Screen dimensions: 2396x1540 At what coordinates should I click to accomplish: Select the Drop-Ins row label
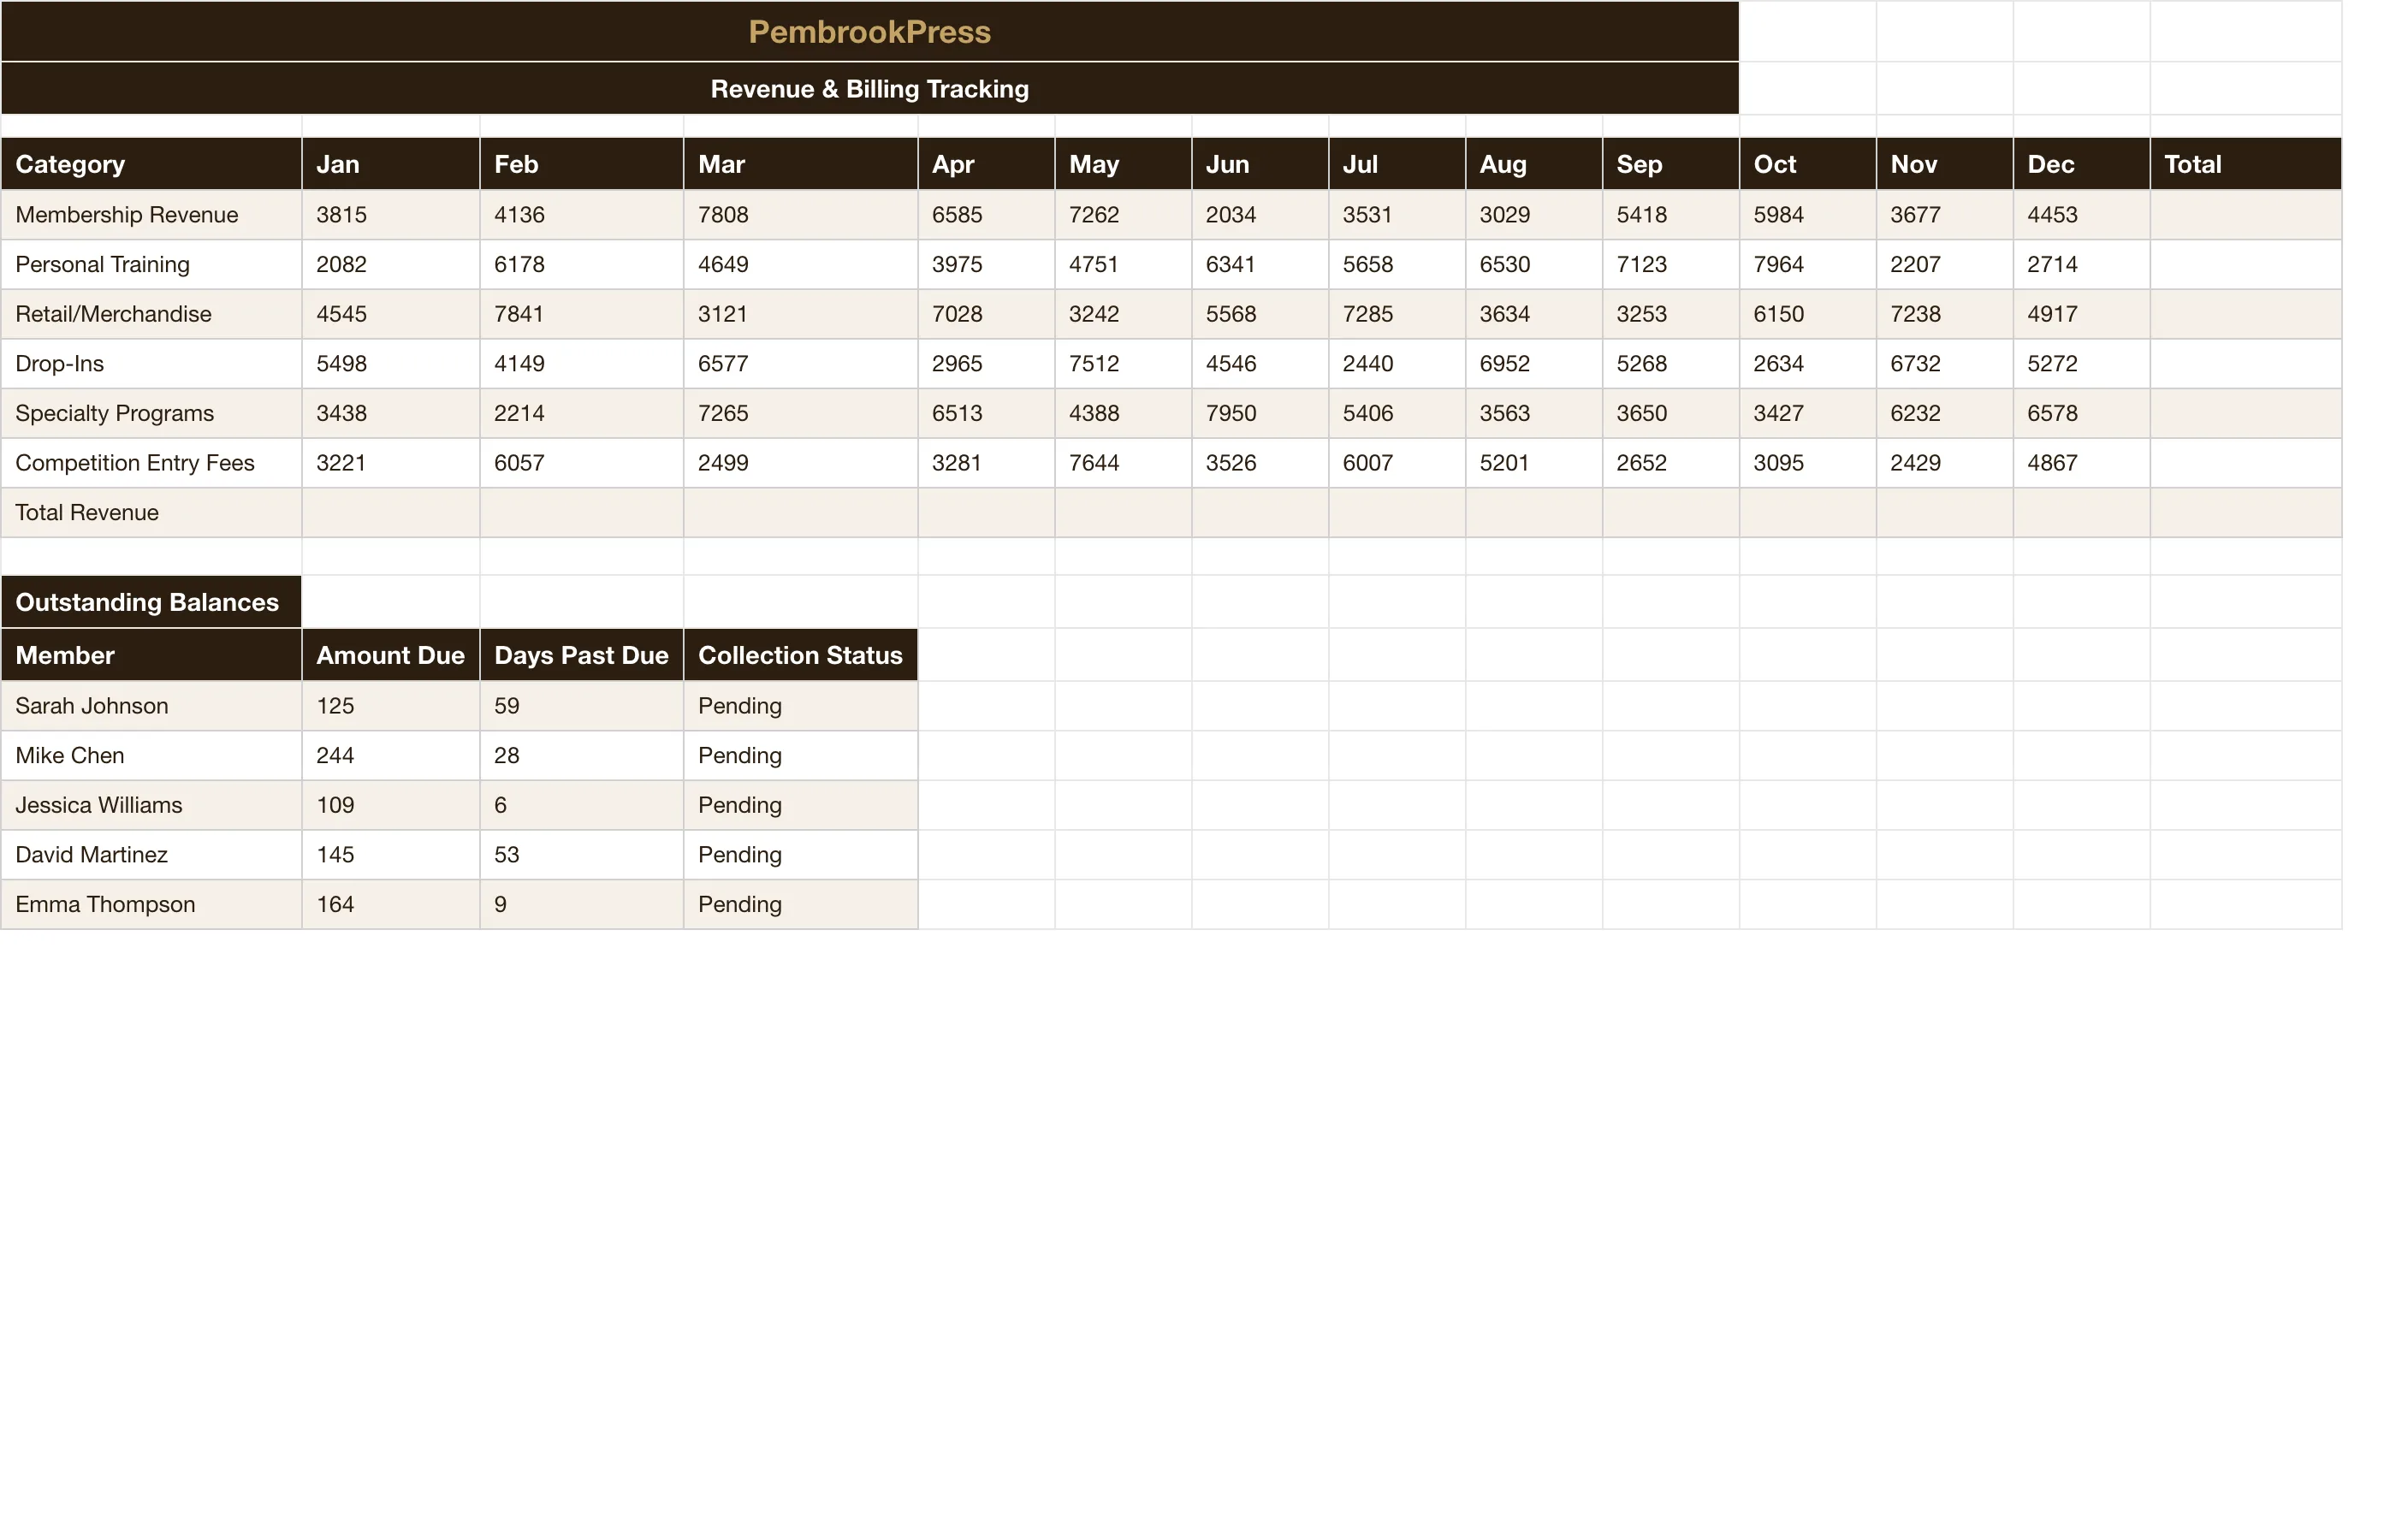coord(151,364)
